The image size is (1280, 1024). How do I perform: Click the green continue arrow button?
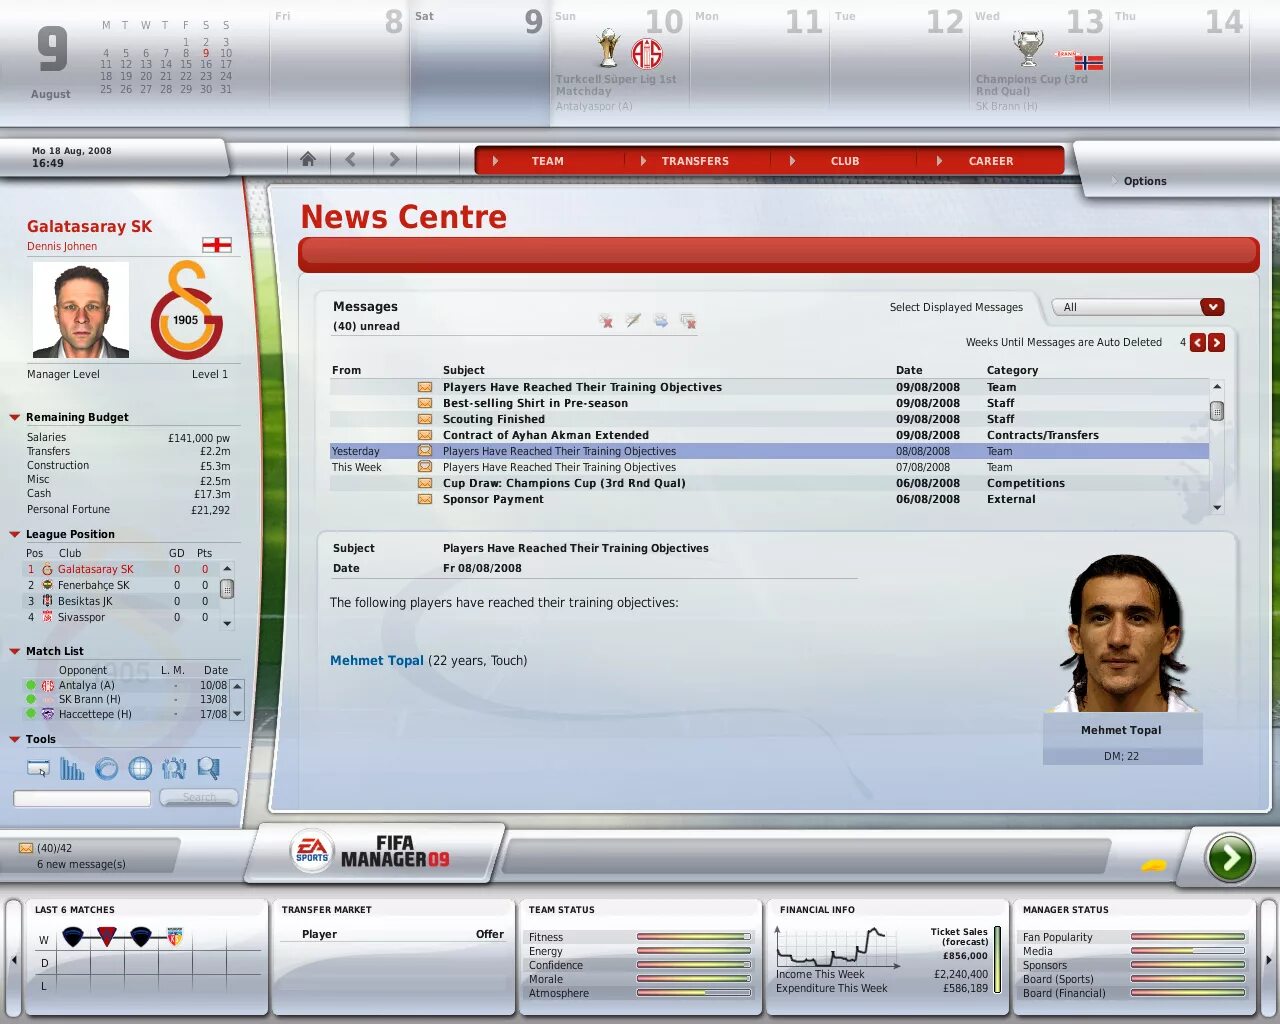coord(1229,857)
